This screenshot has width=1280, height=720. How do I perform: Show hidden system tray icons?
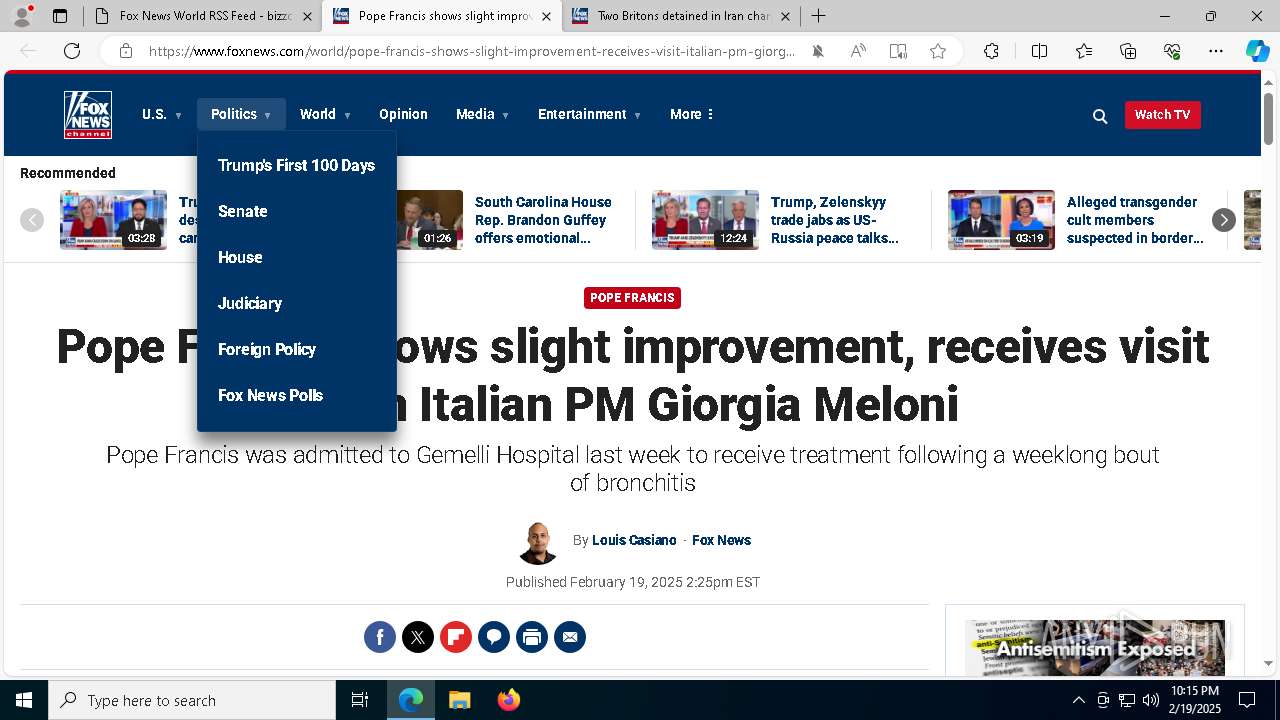click(1078, 700)
